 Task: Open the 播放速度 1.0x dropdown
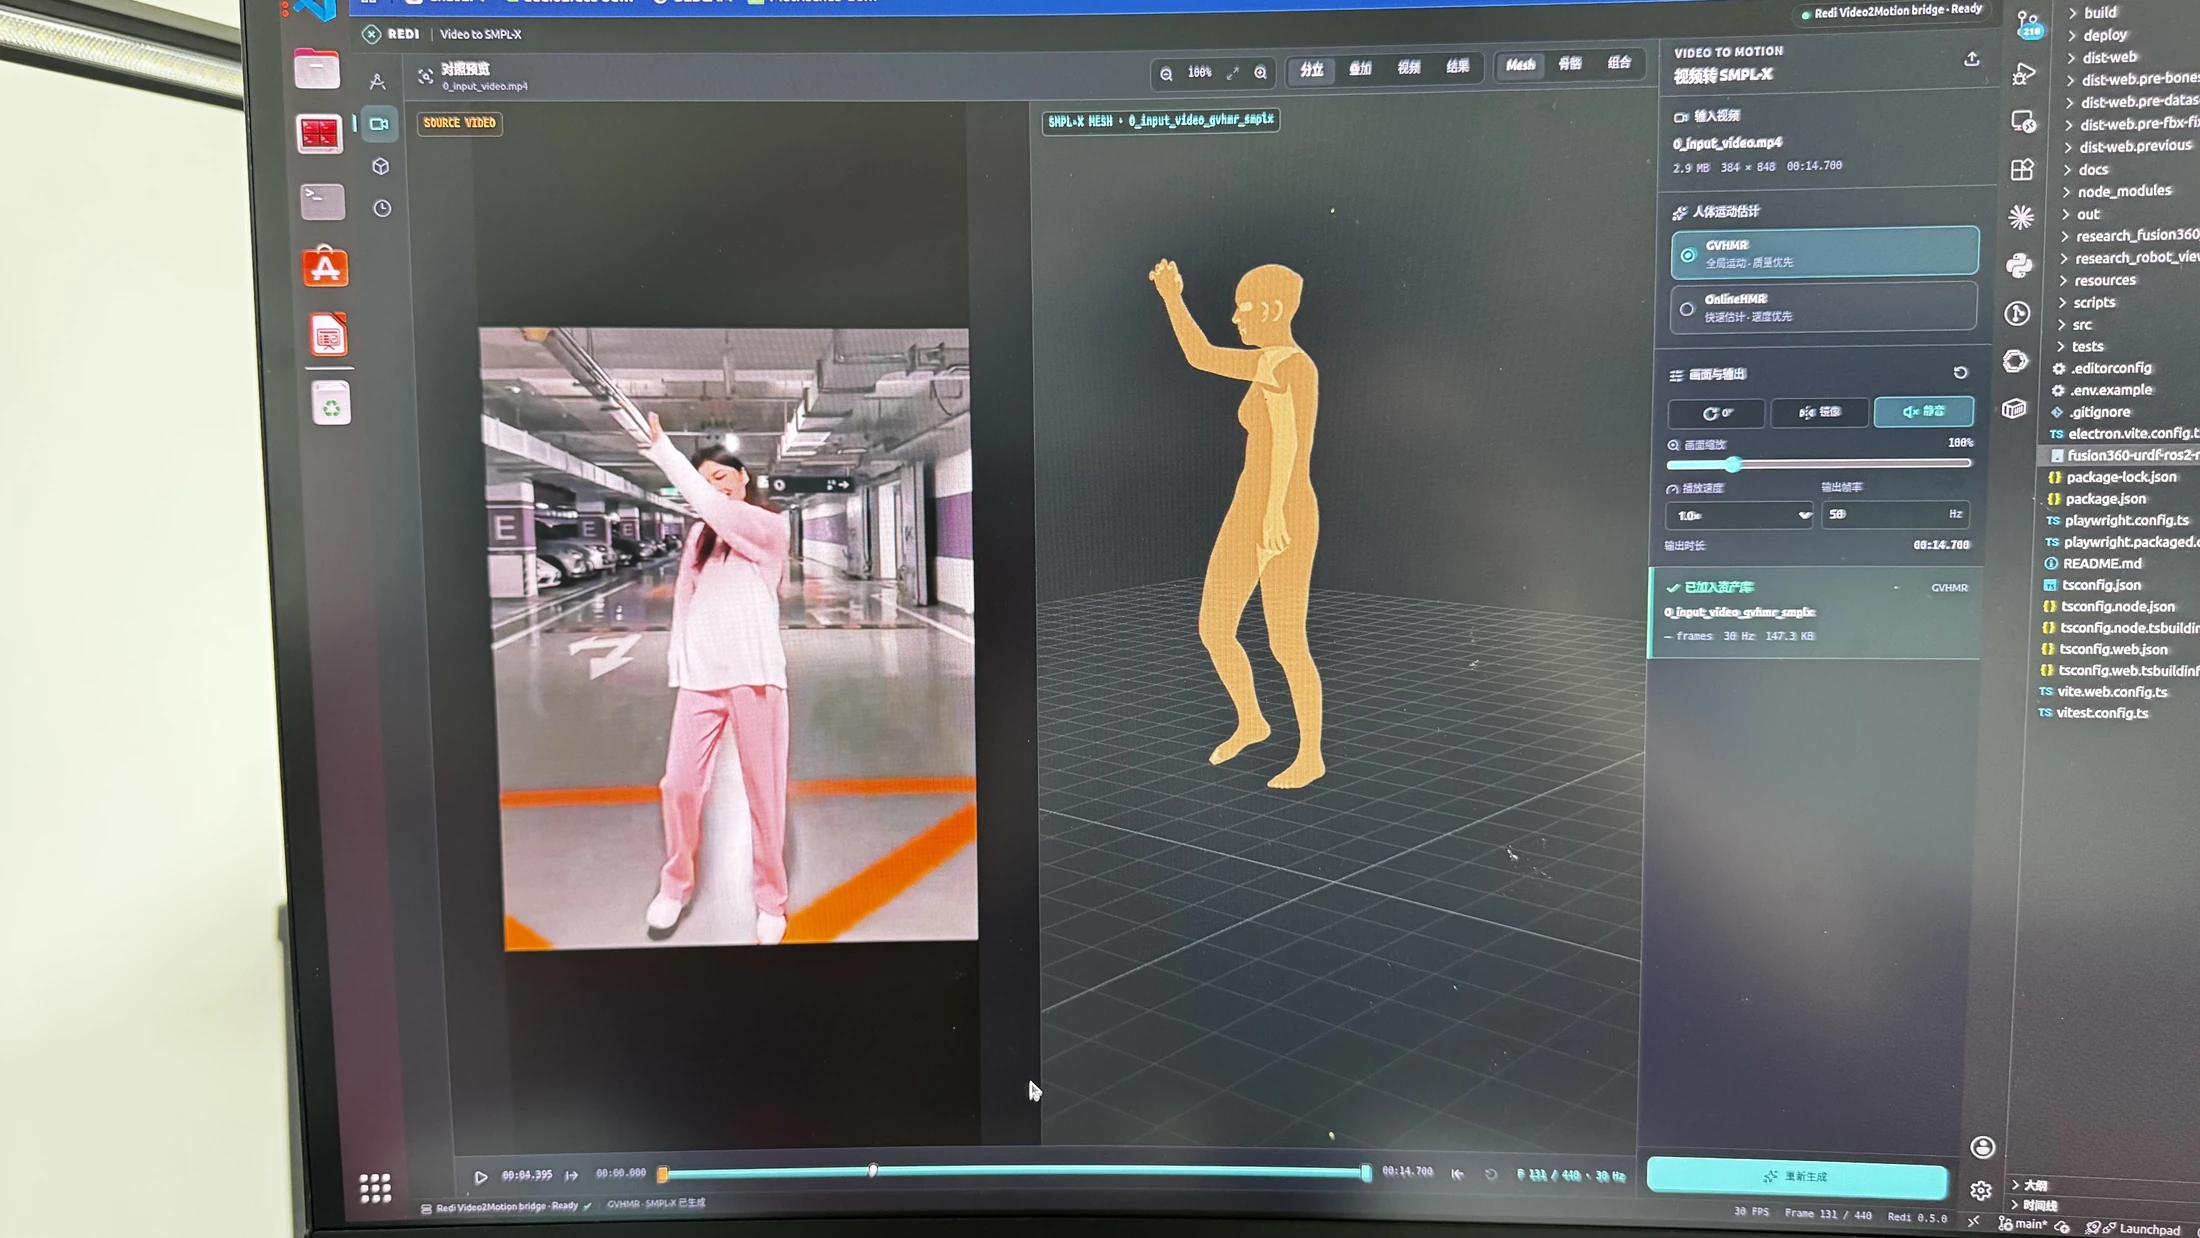point(1739,515)
